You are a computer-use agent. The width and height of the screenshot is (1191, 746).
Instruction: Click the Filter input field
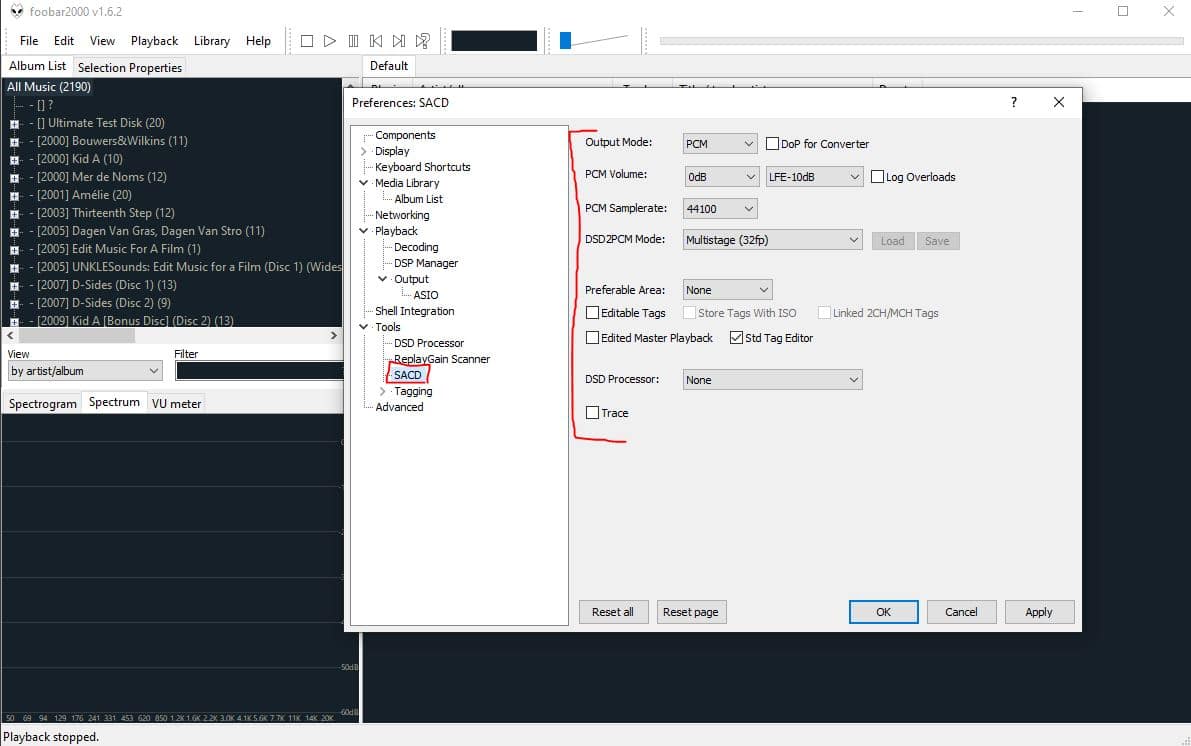click(x=259, y=371)
